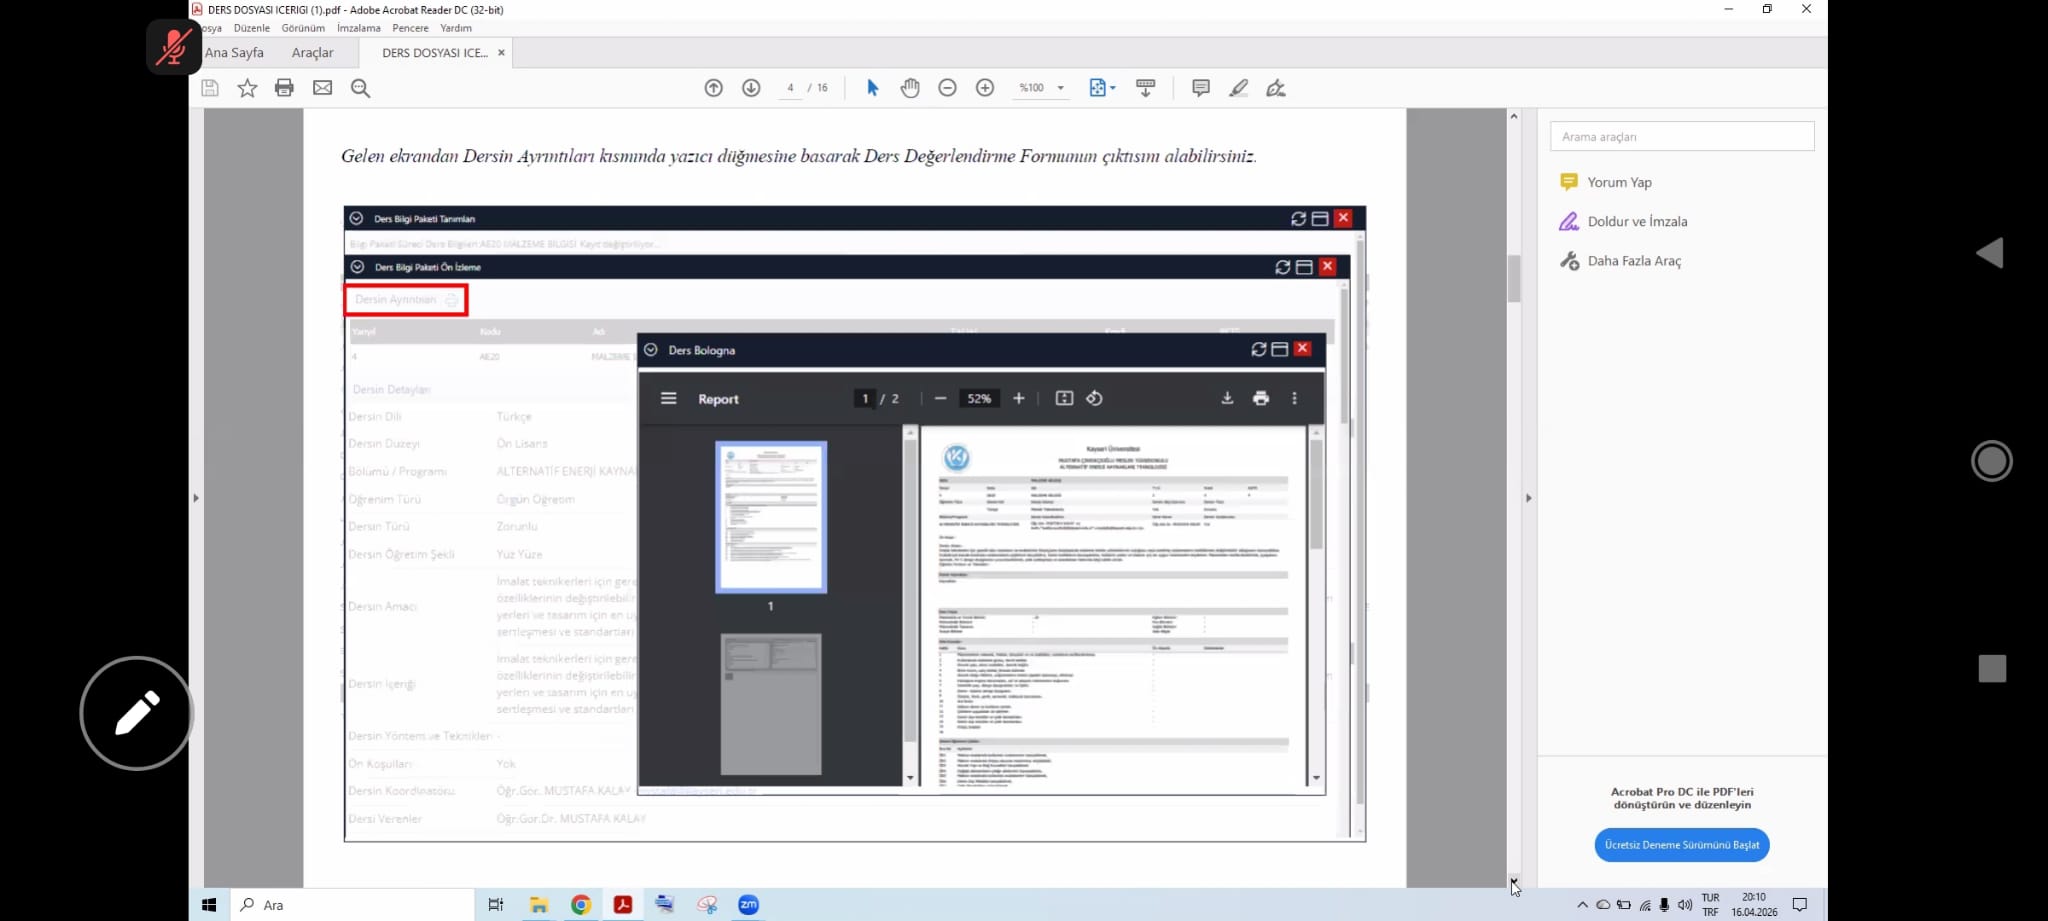Add a sticky note comment icon
Screen dimensions: 2048x921
coord(1201,88)
